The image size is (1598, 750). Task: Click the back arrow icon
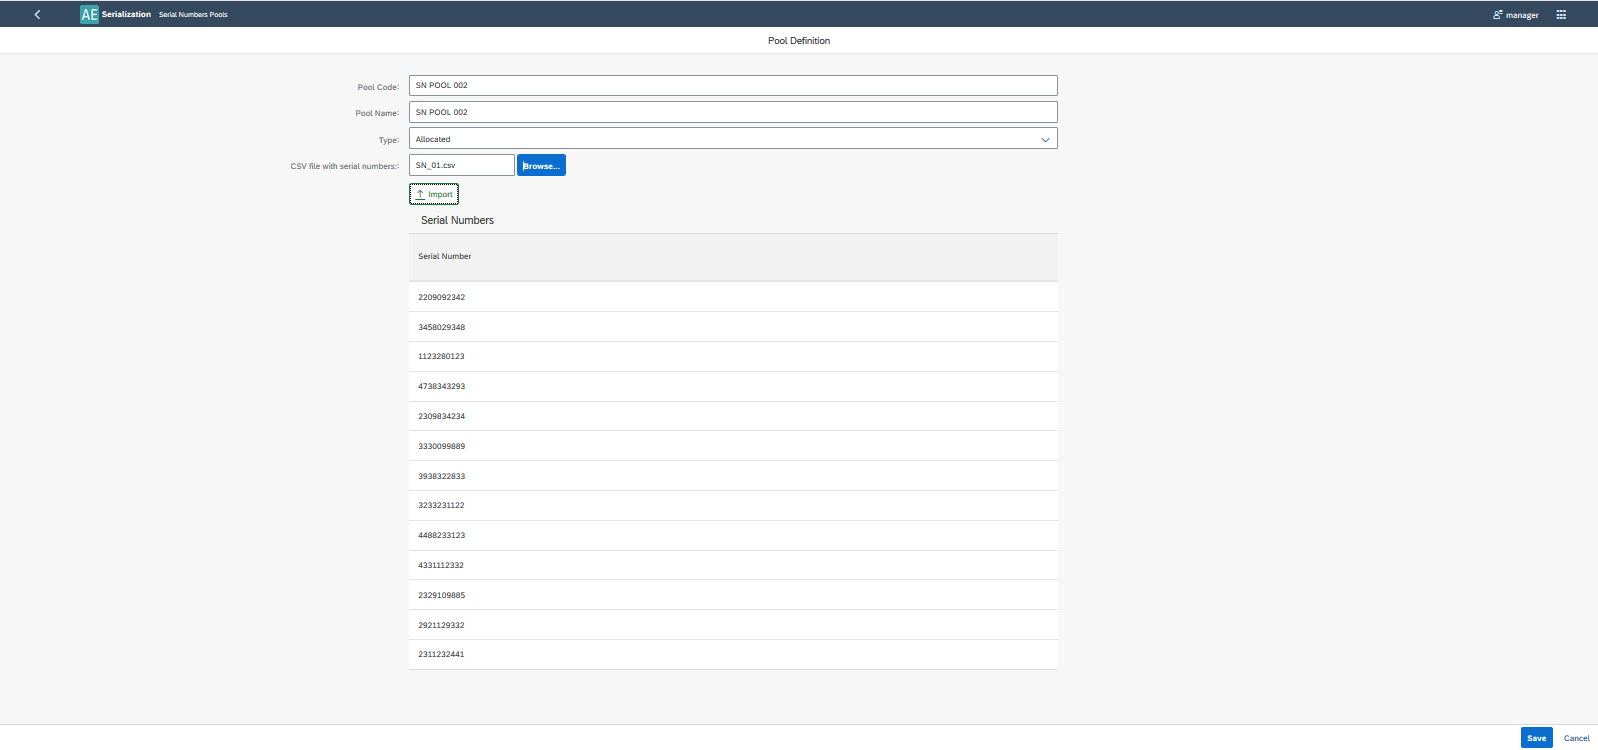(37, 15)
